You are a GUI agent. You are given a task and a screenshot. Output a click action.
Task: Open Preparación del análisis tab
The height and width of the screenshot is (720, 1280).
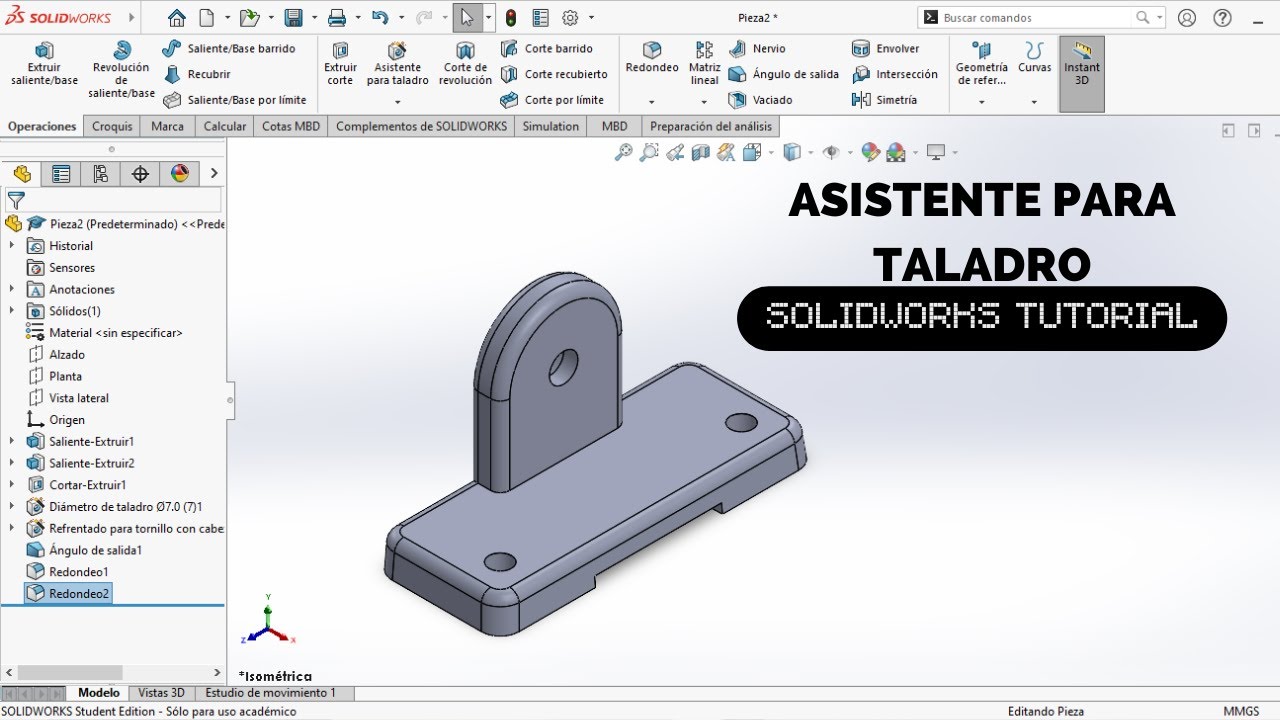coord(711,126)
